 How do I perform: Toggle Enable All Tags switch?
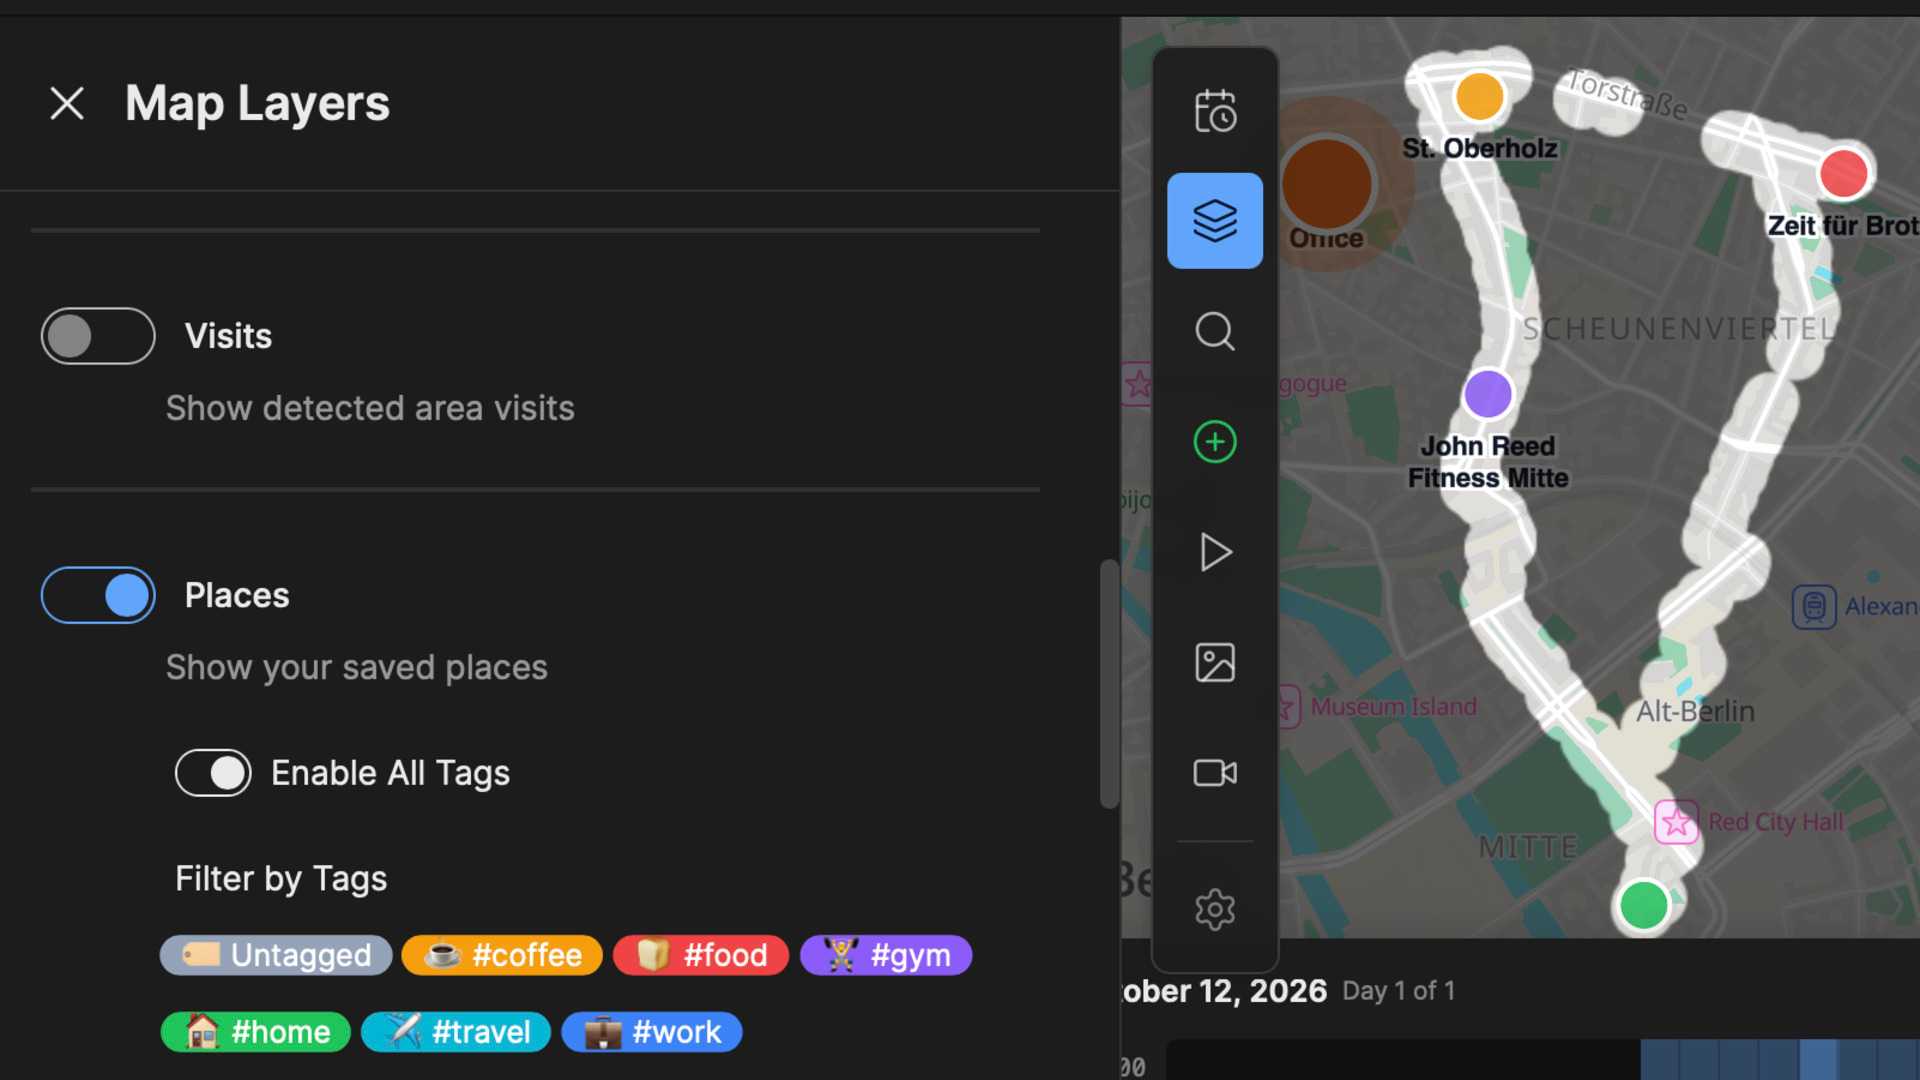213,773
